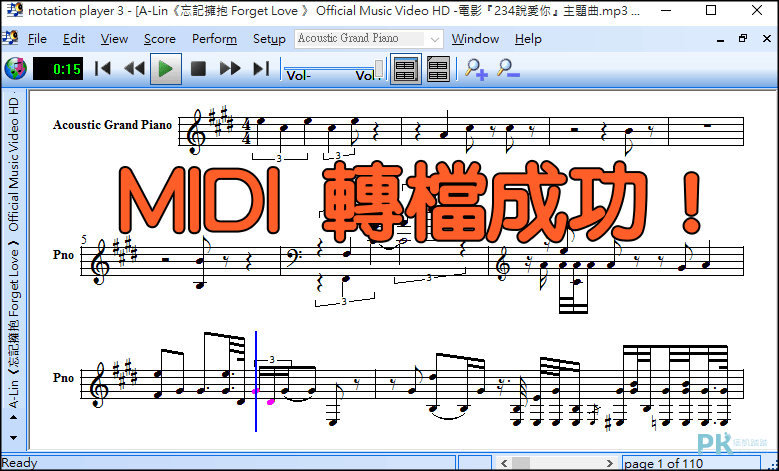Open the File menu
This screenshot has height=471, width=779.
[37, 39]
